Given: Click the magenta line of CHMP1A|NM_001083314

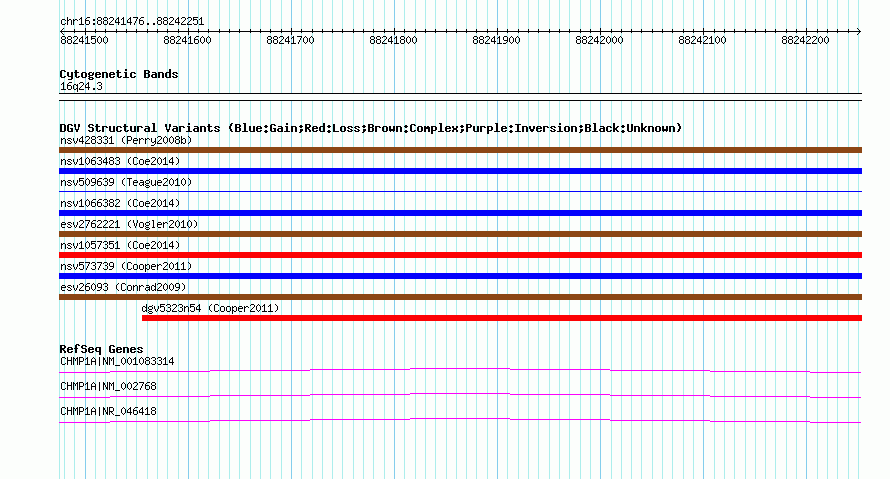Looking at the screenshot, I should [x=460, y=371].
